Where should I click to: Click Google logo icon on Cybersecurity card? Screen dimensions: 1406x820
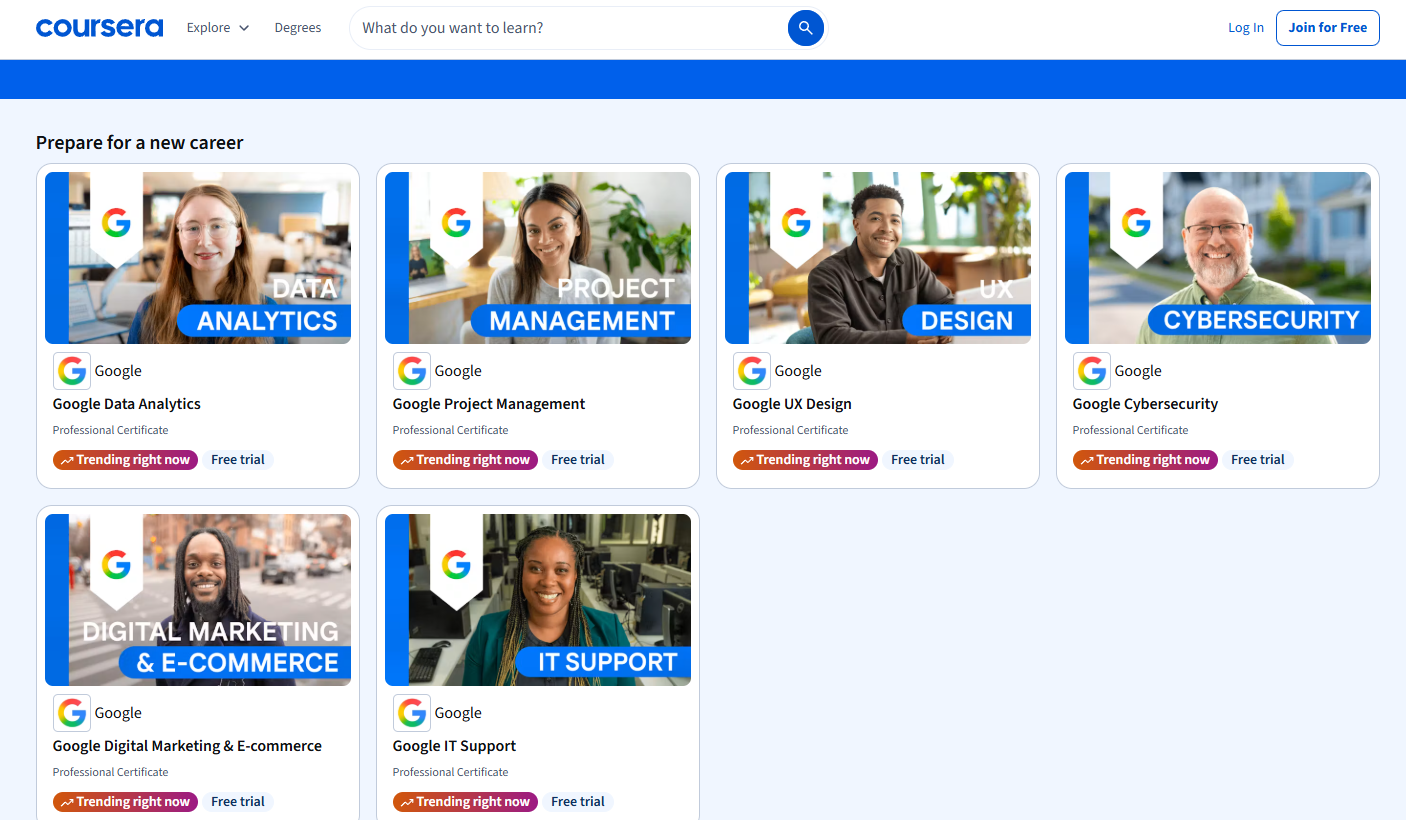pyautogui.click(x=1092, y=371)
